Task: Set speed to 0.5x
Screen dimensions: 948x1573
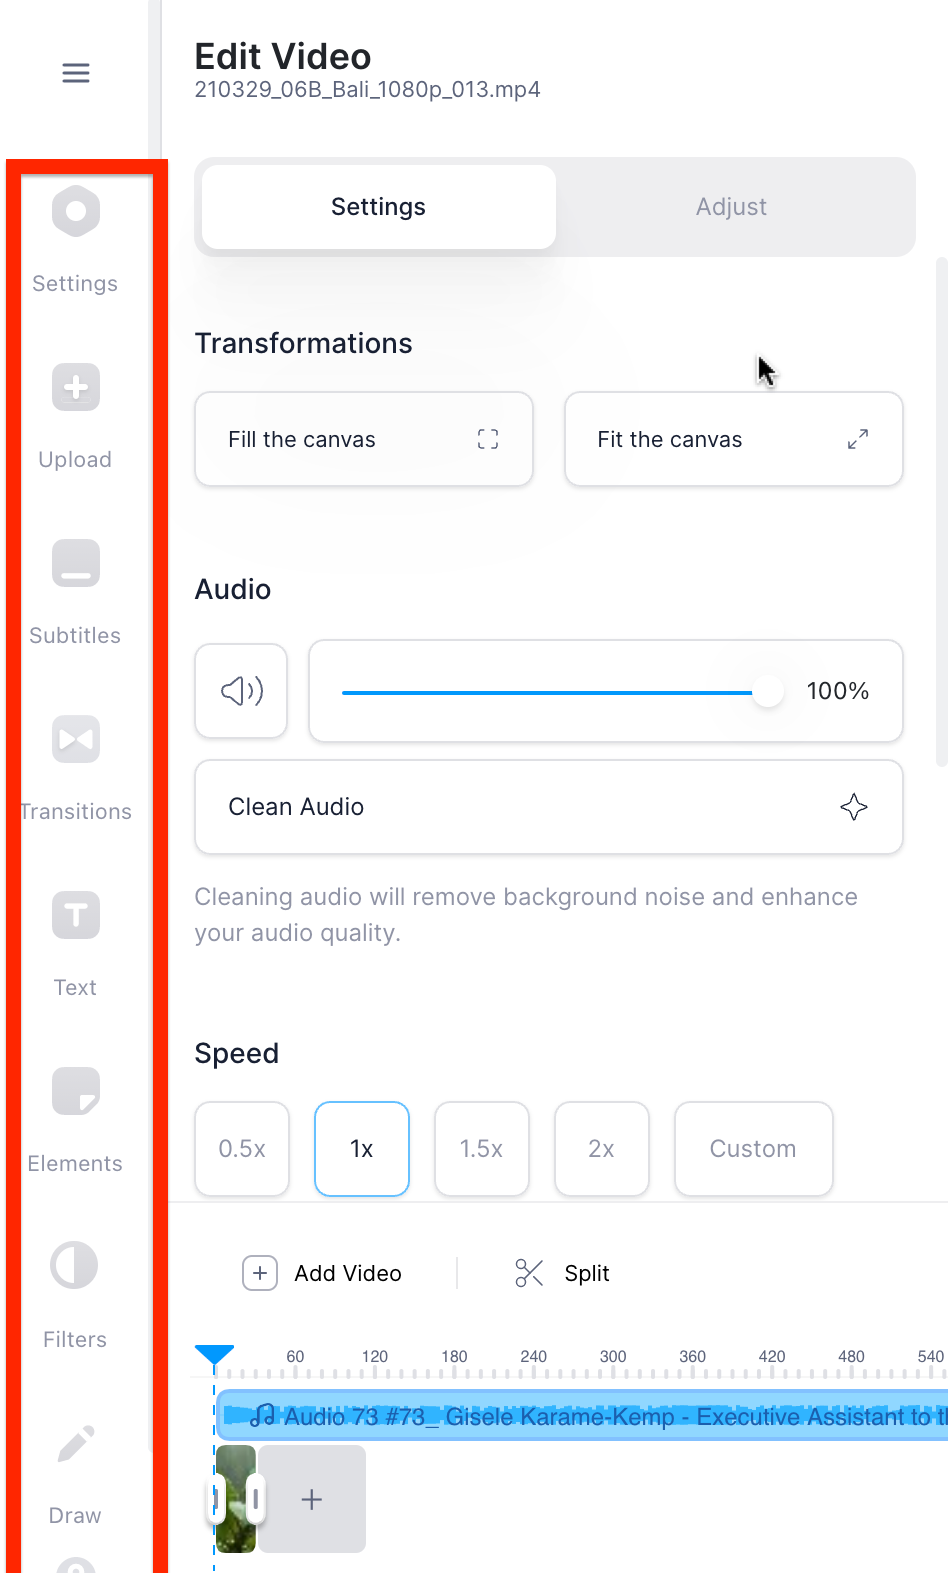Action: (x=242, y=1149)
